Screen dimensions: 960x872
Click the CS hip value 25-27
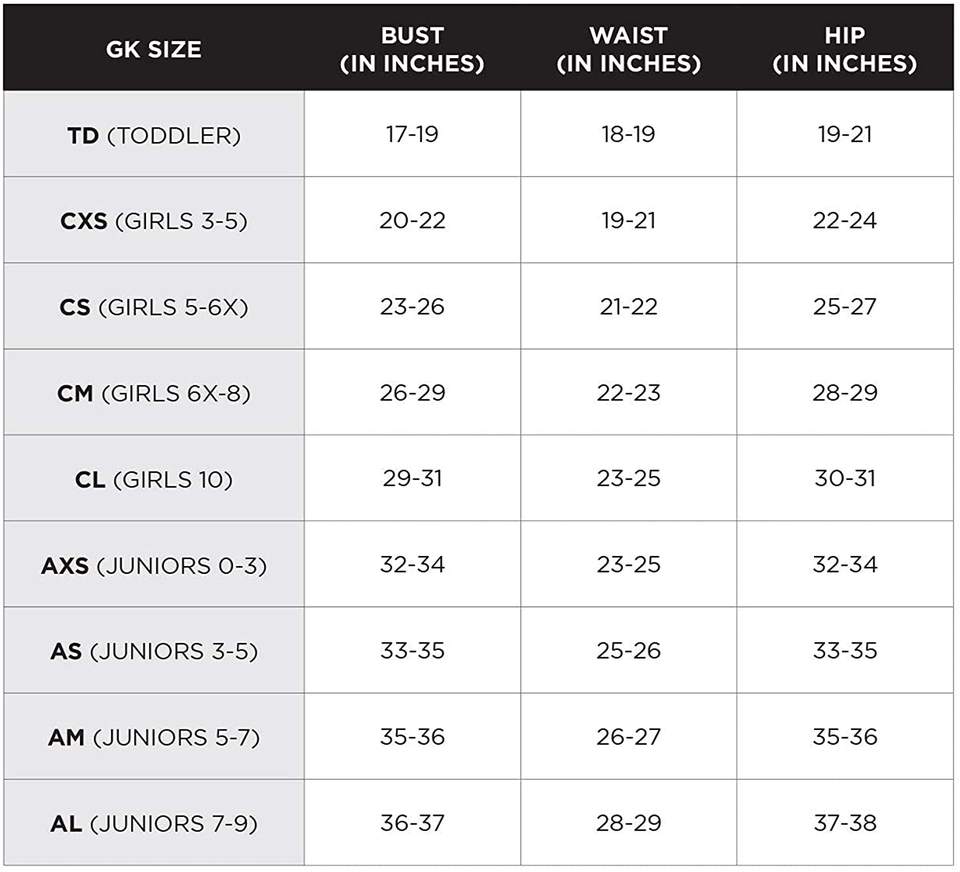tap(845, 306)
